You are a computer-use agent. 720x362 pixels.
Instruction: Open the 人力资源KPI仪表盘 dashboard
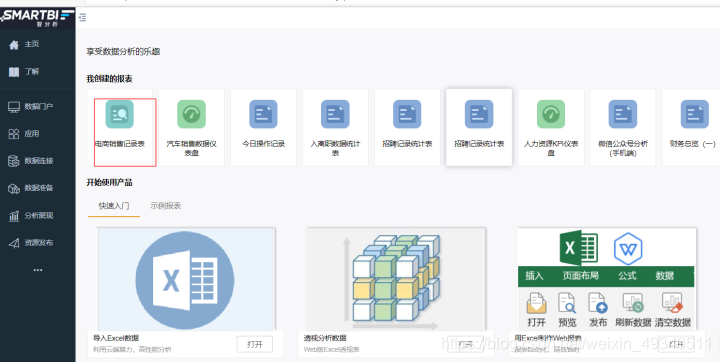[x=551, y=127]
